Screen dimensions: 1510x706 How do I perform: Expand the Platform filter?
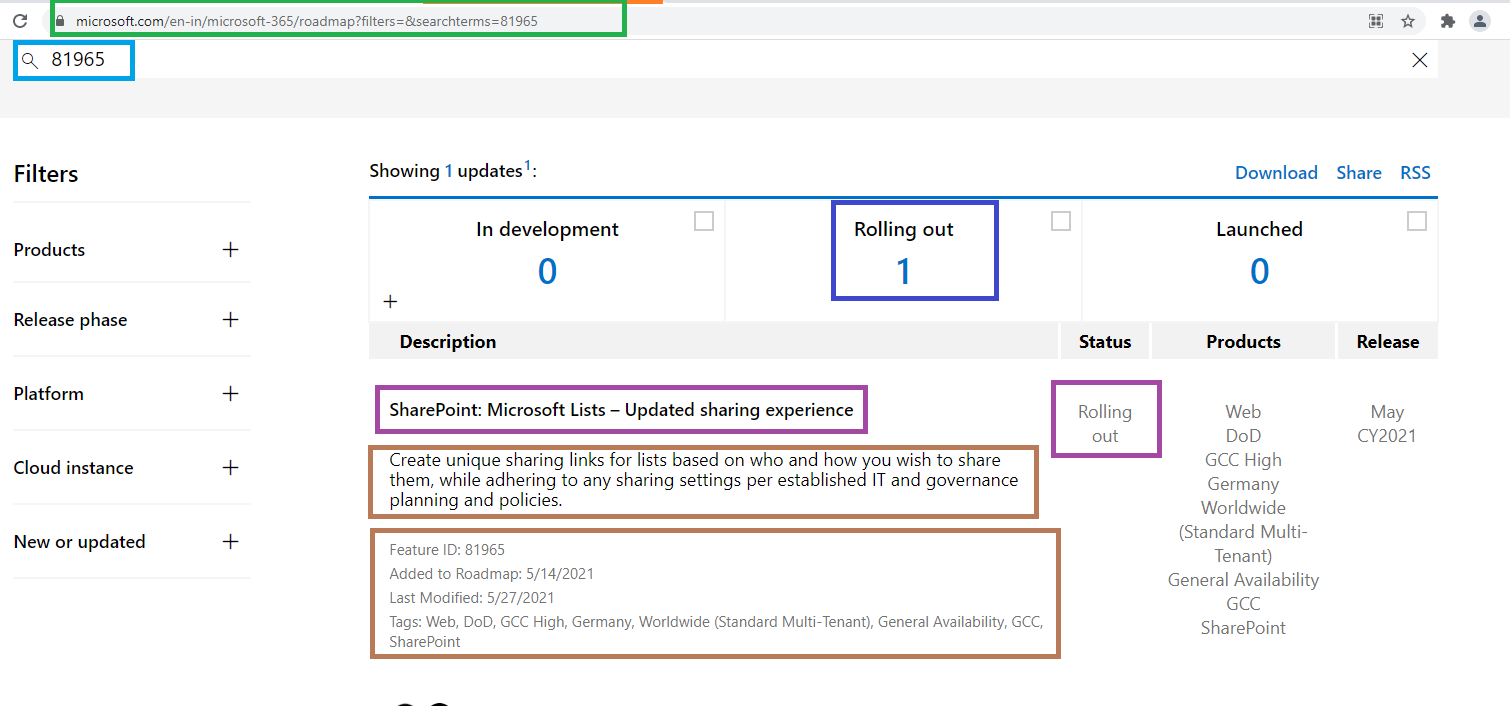[230, 393]
